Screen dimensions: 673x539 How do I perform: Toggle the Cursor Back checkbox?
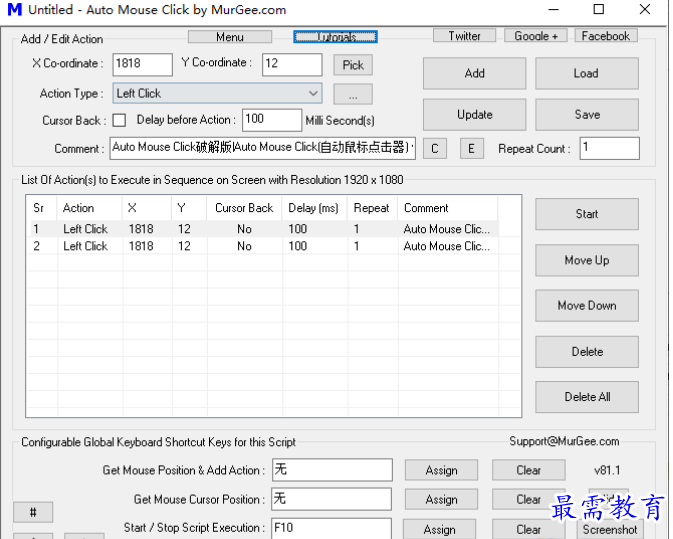point(119,120)
